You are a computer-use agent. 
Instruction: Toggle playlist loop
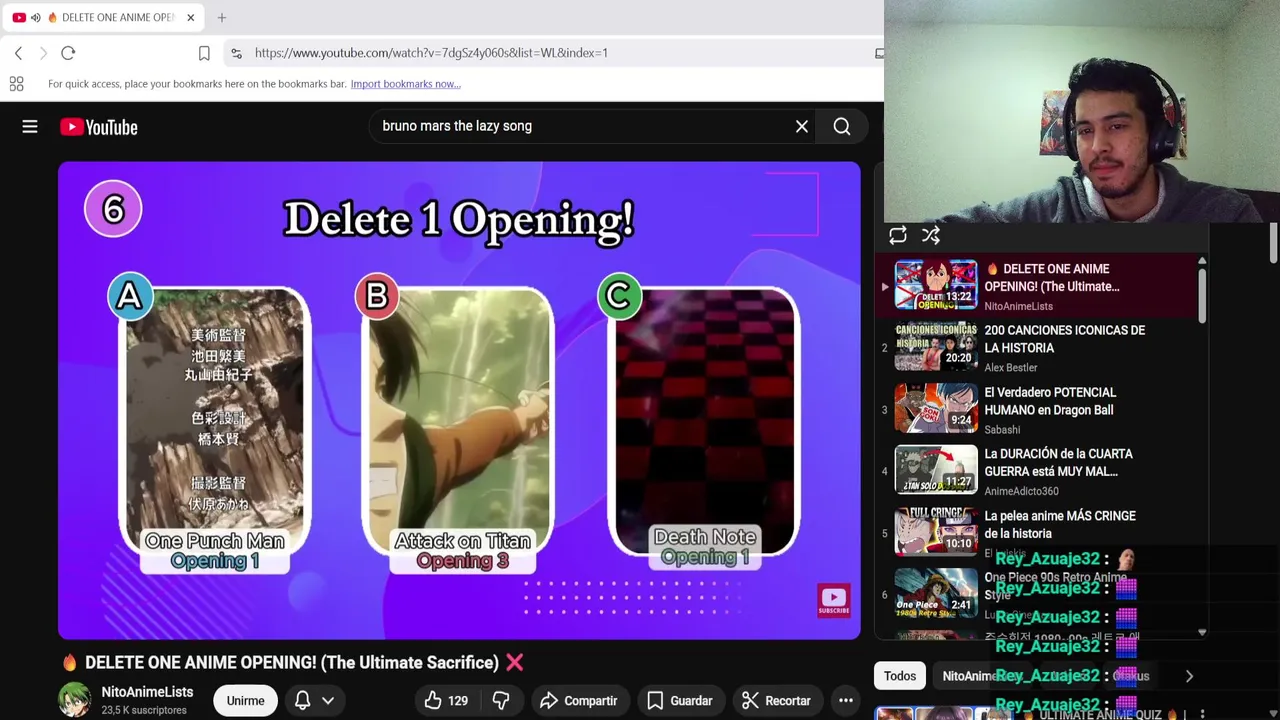point(898,236)
